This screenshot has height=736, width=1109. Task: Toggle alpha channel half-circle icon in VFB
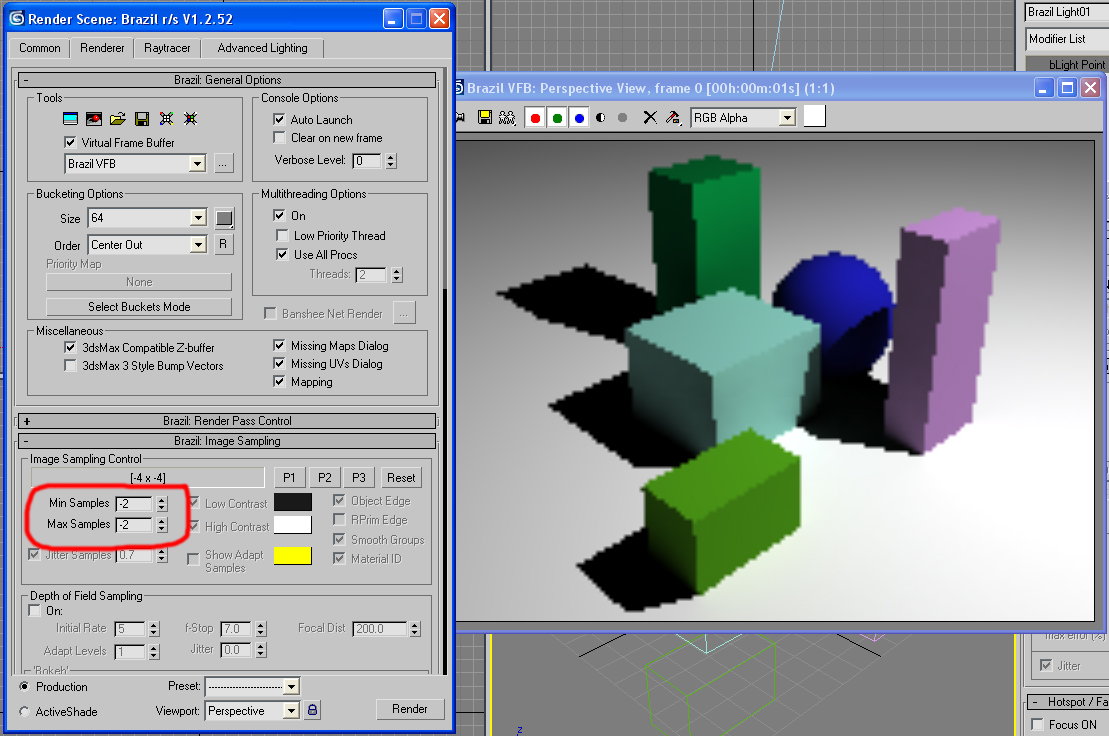click(x=600, y=118)
